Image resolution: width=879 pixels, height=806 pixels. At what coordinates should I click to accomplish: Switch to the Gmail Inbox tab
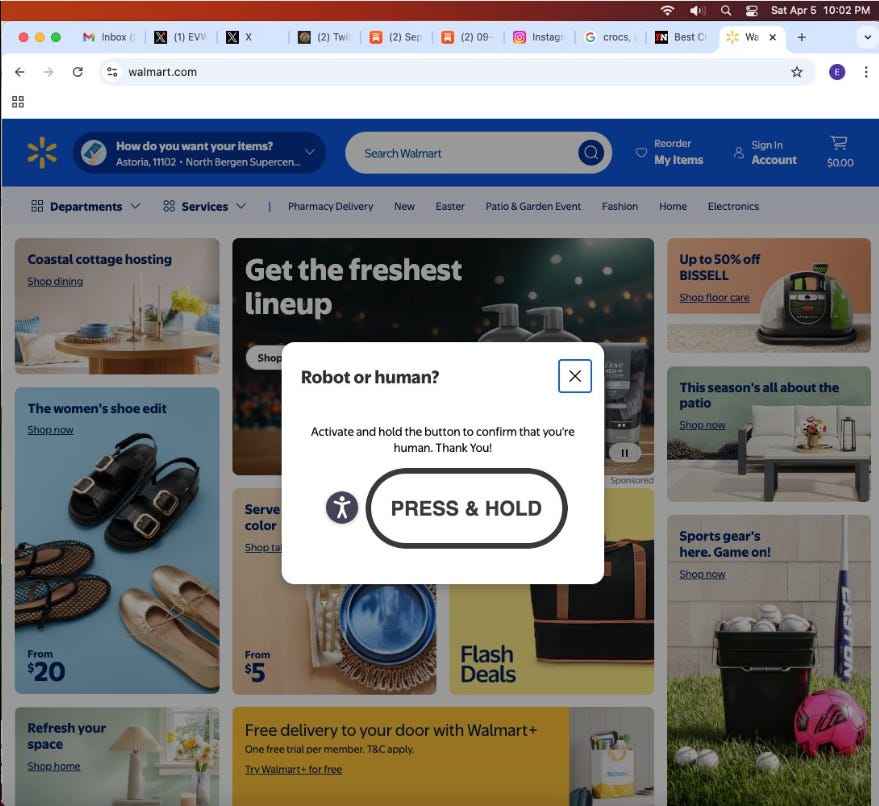tap(109, 37)
